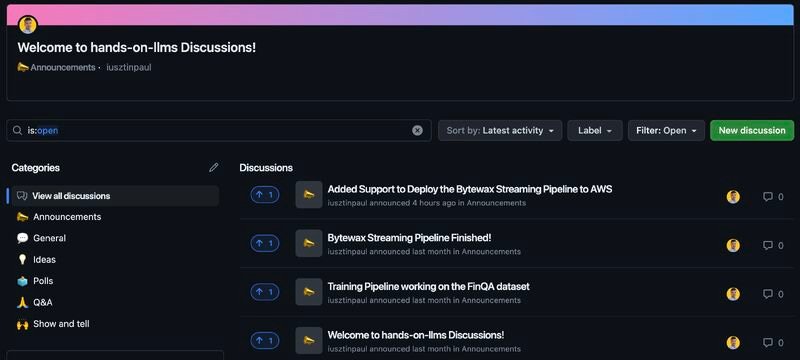Viewport: 800px width, 360px height.
Task: Open the Filter: Open dropdown
Action: click(666, 131)
